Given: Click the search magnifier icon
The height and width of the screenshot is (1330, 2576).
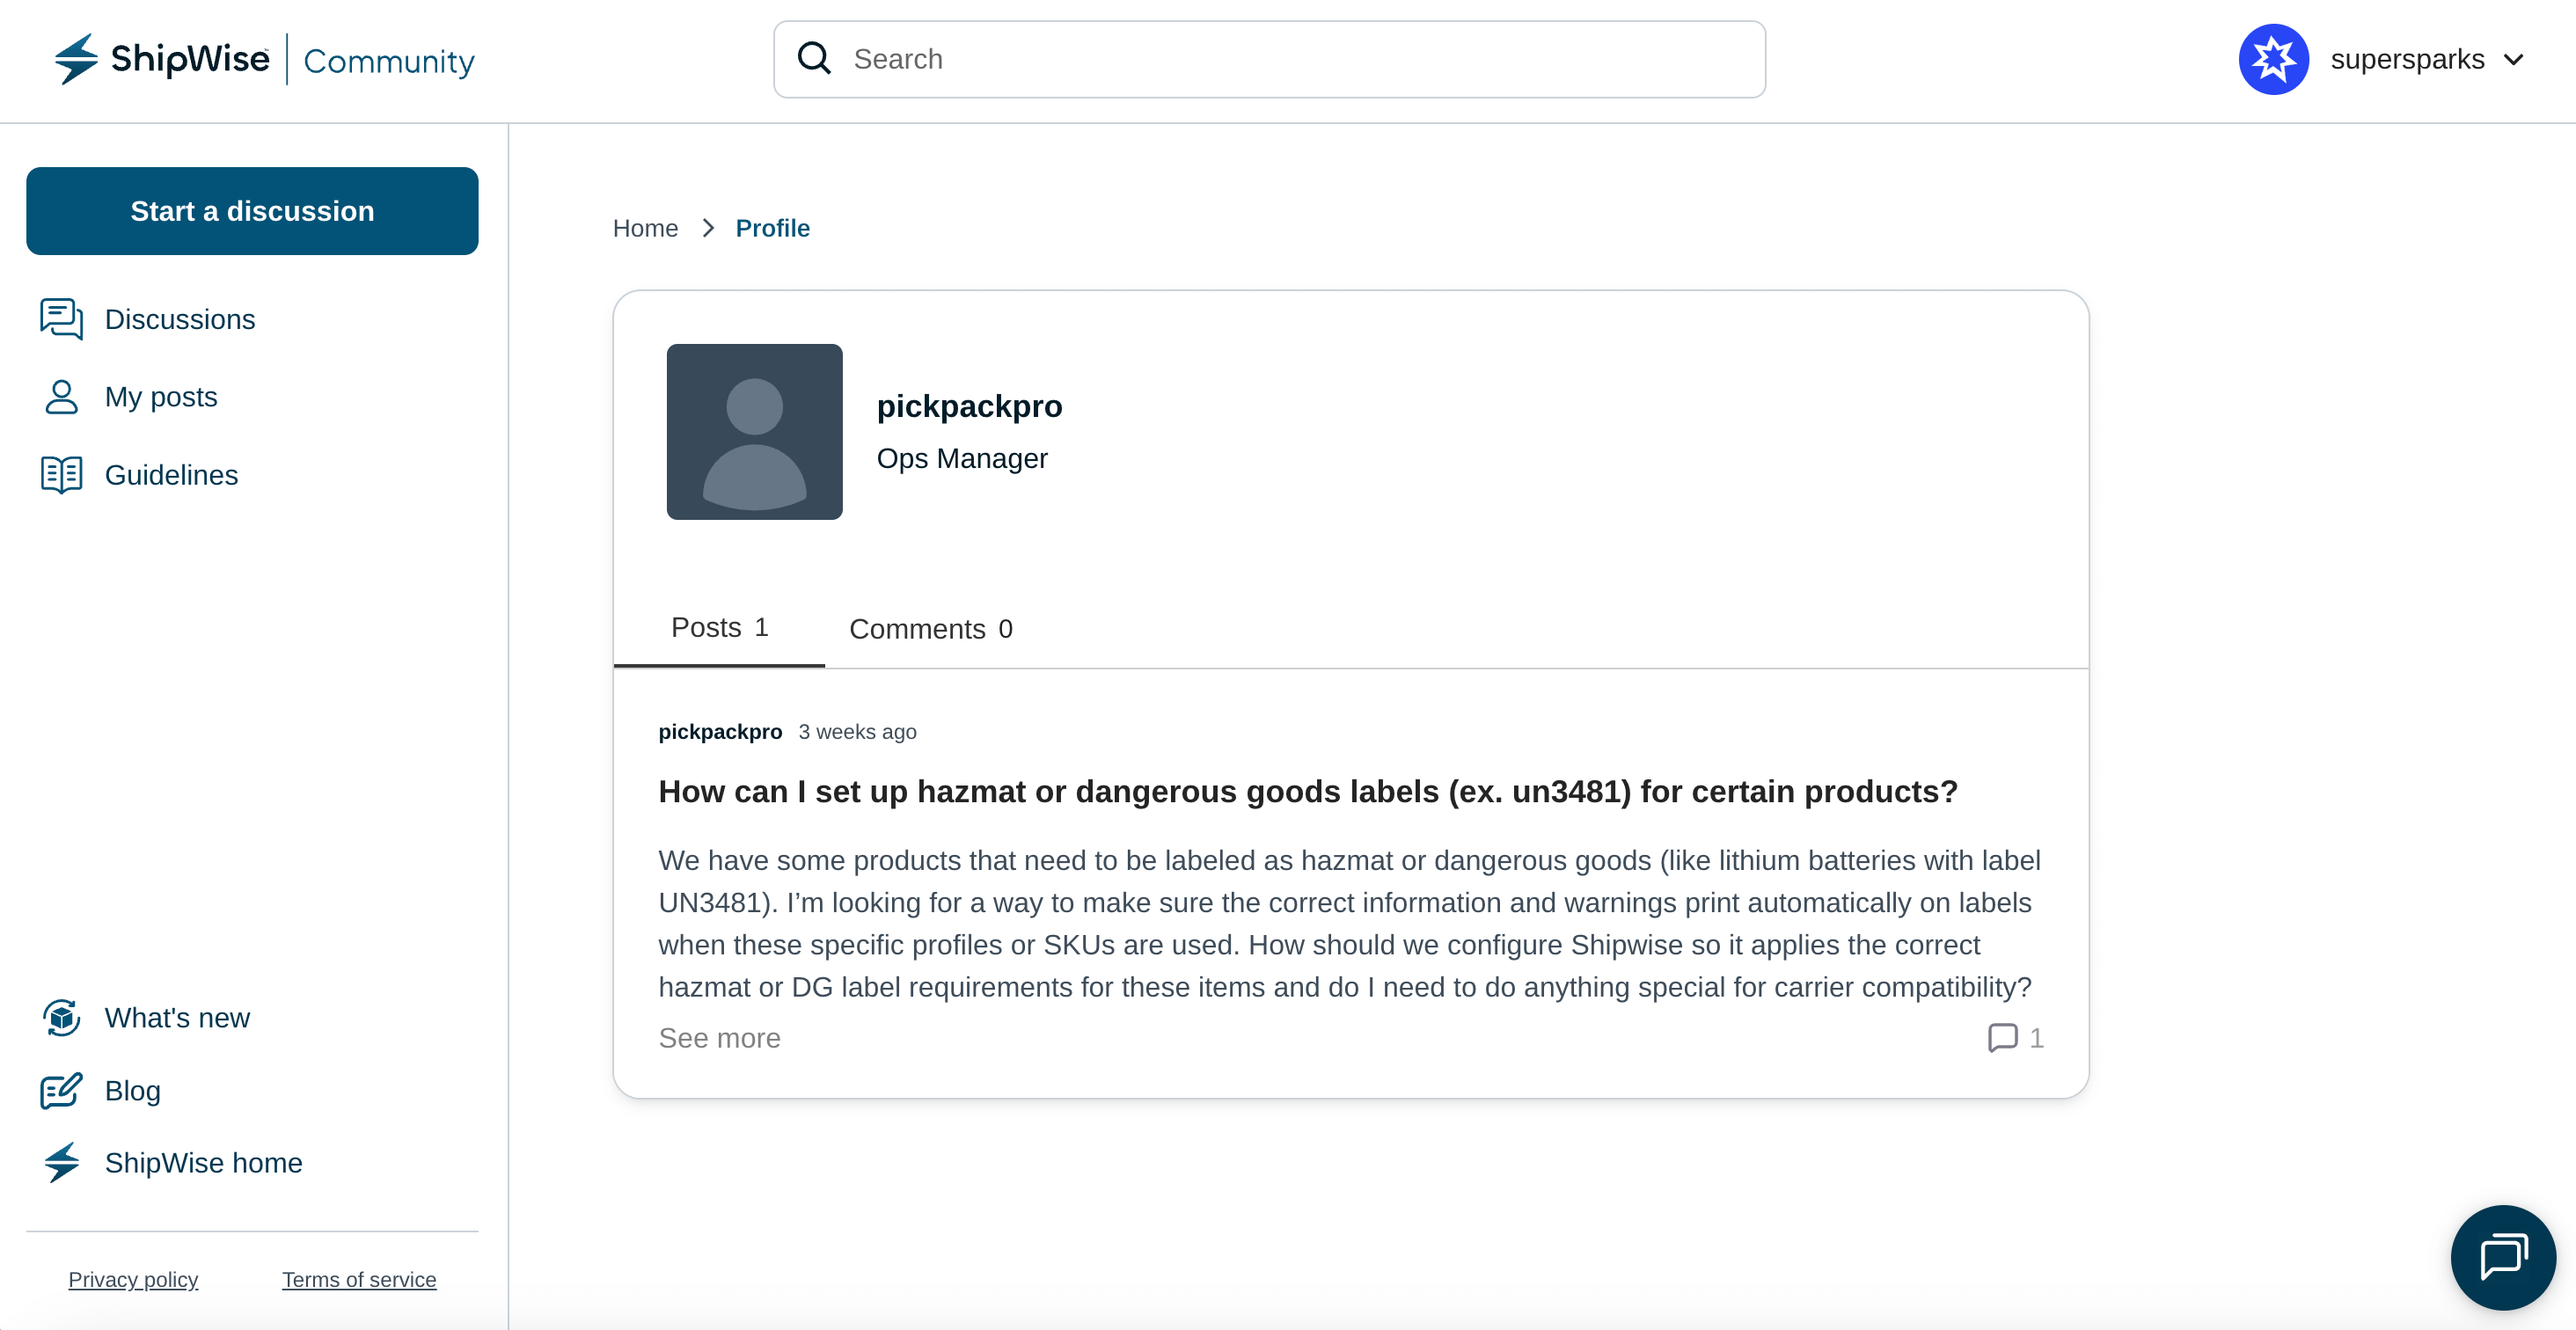Looking at the screenshot, I should (x=814, y=59).
